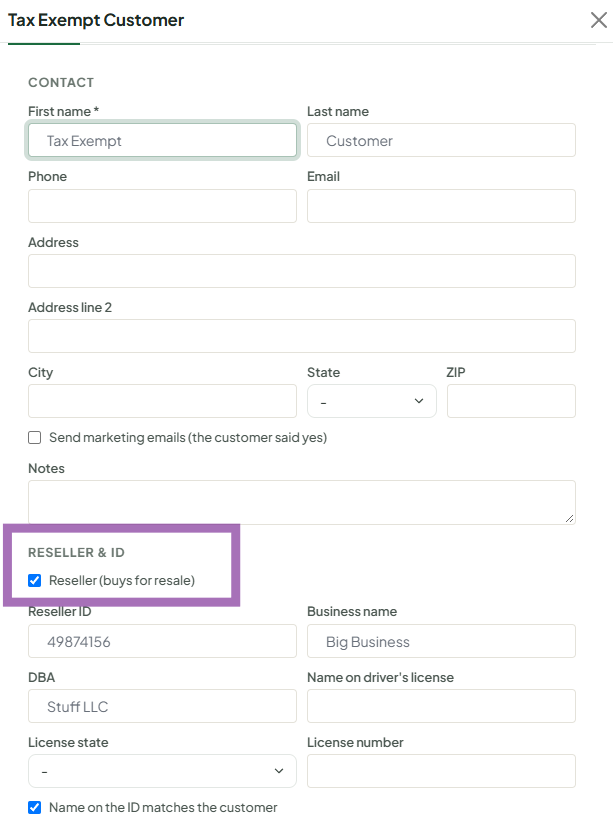Click the First name input field
This screenshot has width=613, height=833.
pyautogui.click(x=163, y=140)
